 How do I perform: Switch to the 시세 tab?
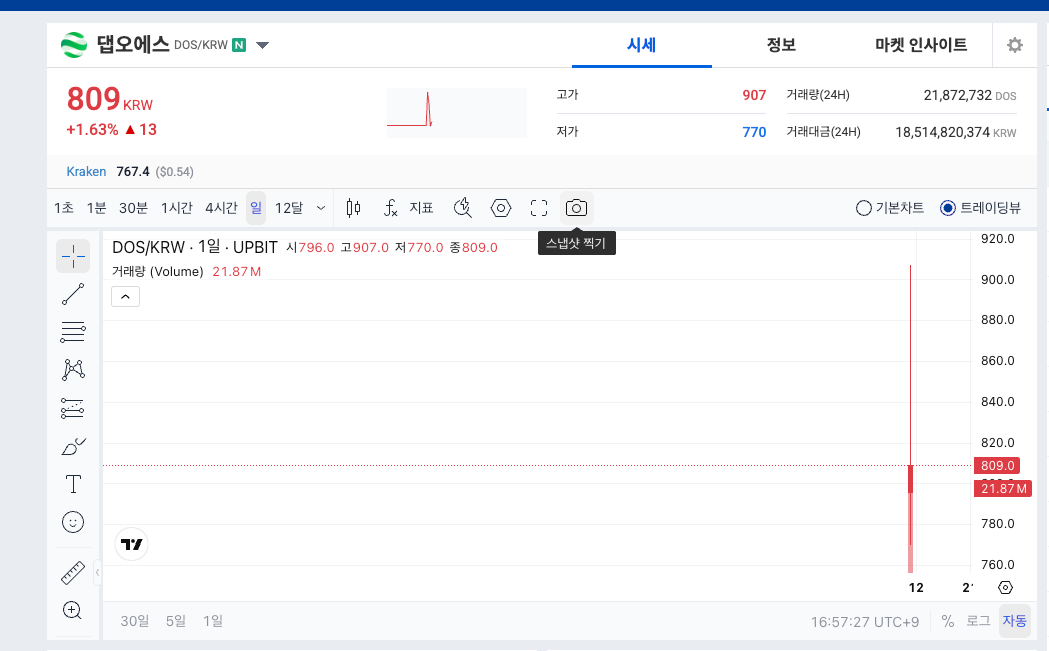(x=642, y=45)
